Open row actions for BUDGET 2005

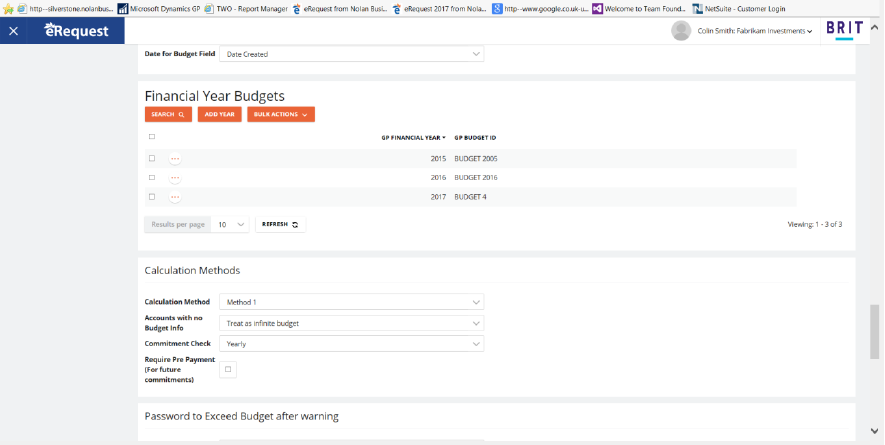coord(175,159)
